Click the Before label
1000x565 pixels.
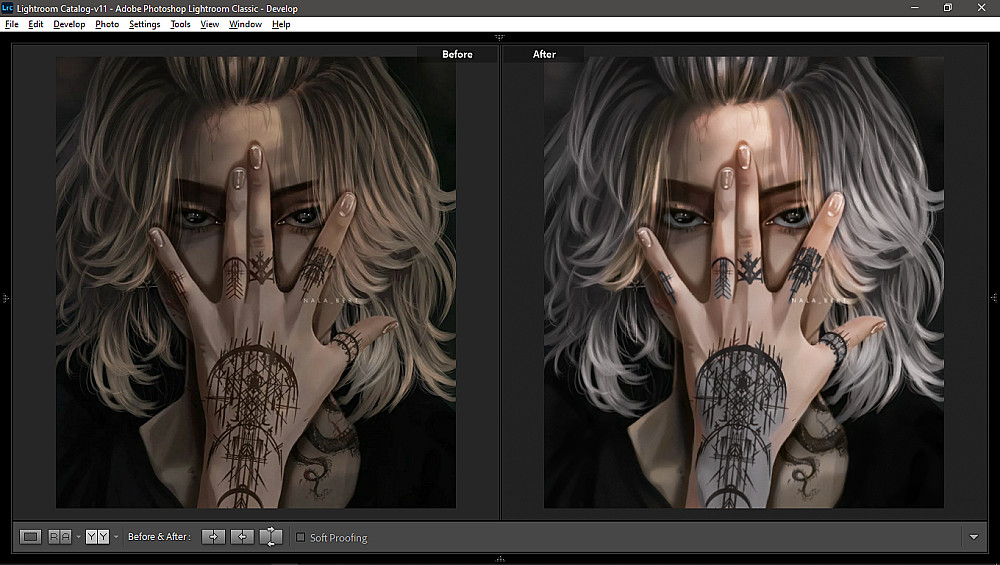(x=457, y=54)
